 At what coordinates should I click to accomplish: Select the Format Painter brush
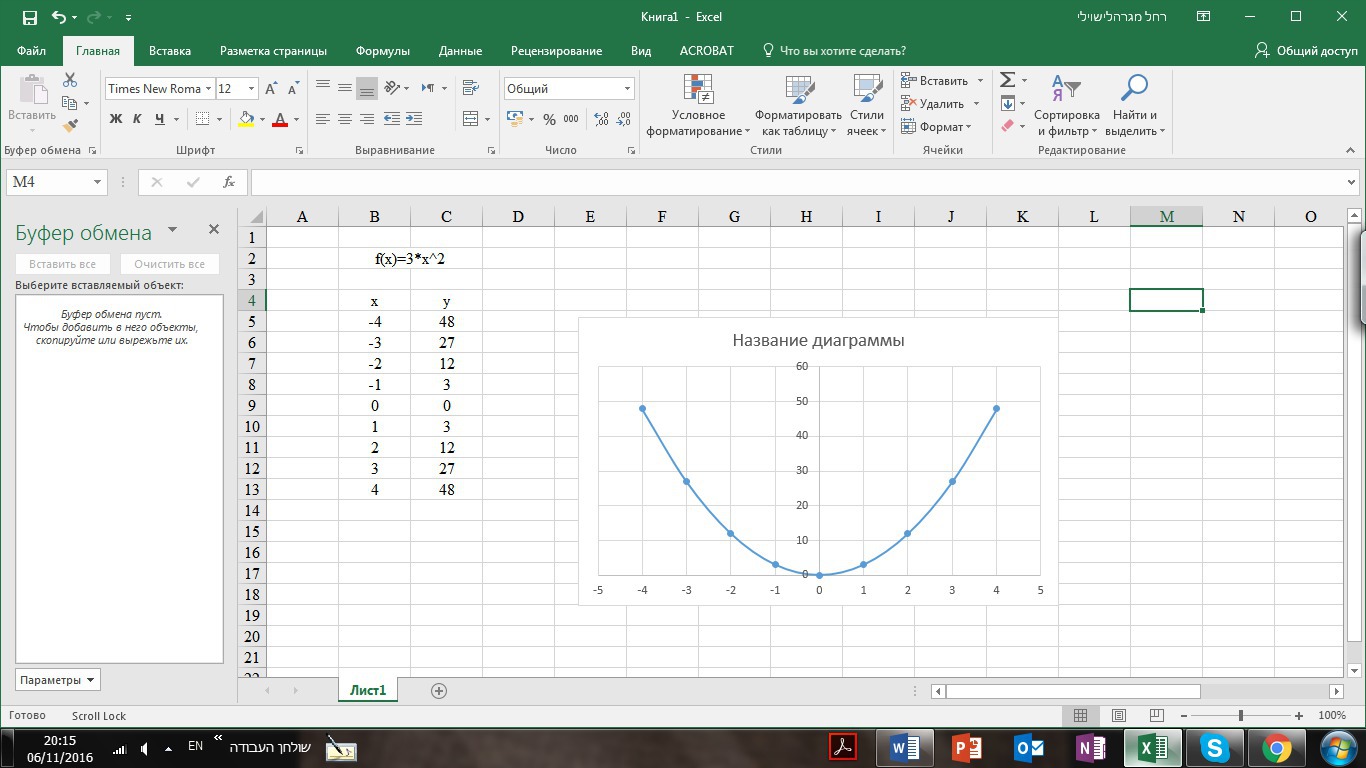(70, 126)
